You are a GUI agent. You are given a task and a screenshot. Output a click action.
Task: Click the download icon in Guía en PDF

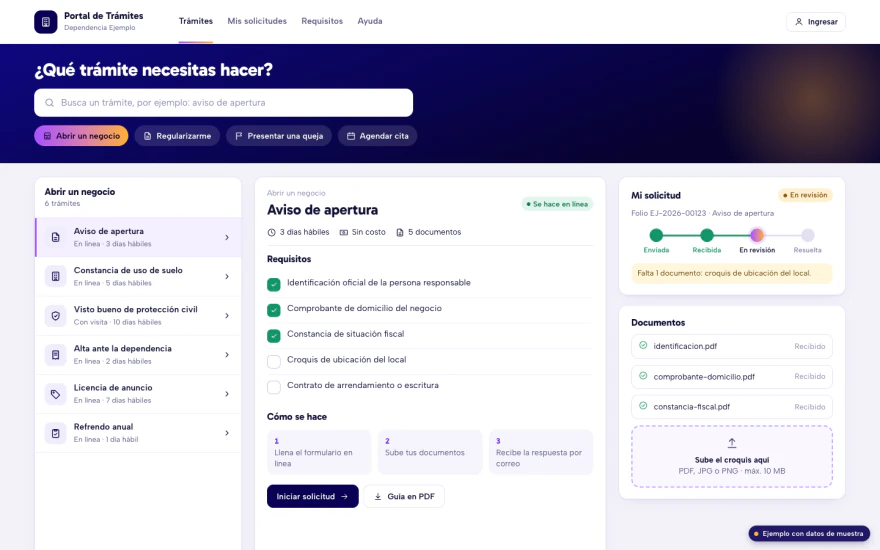pyautogui.click(x=378, y=497)
